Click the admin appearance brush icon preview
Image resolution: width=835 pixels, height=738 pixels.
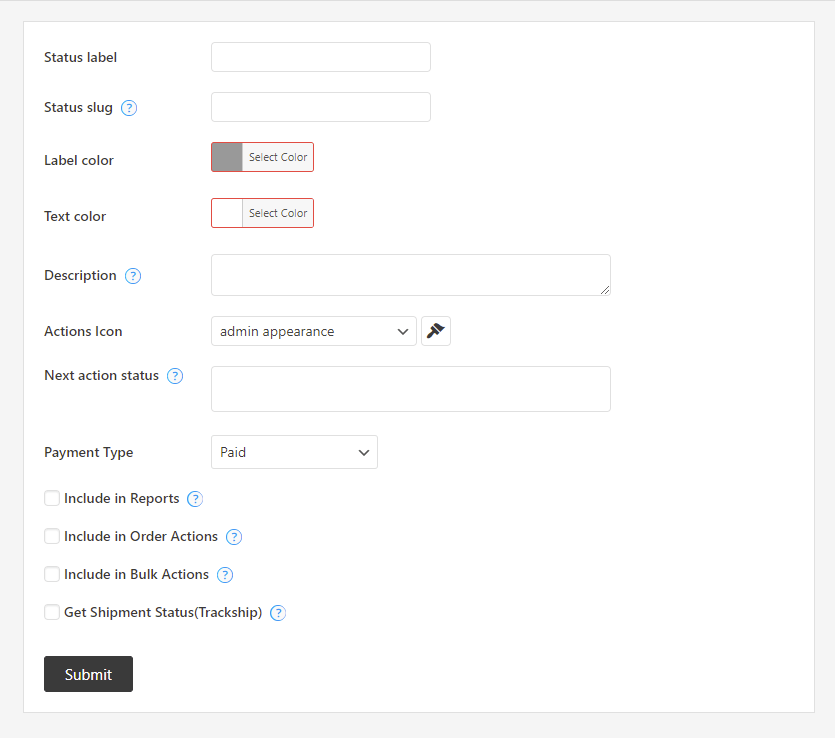pos(435,331)
